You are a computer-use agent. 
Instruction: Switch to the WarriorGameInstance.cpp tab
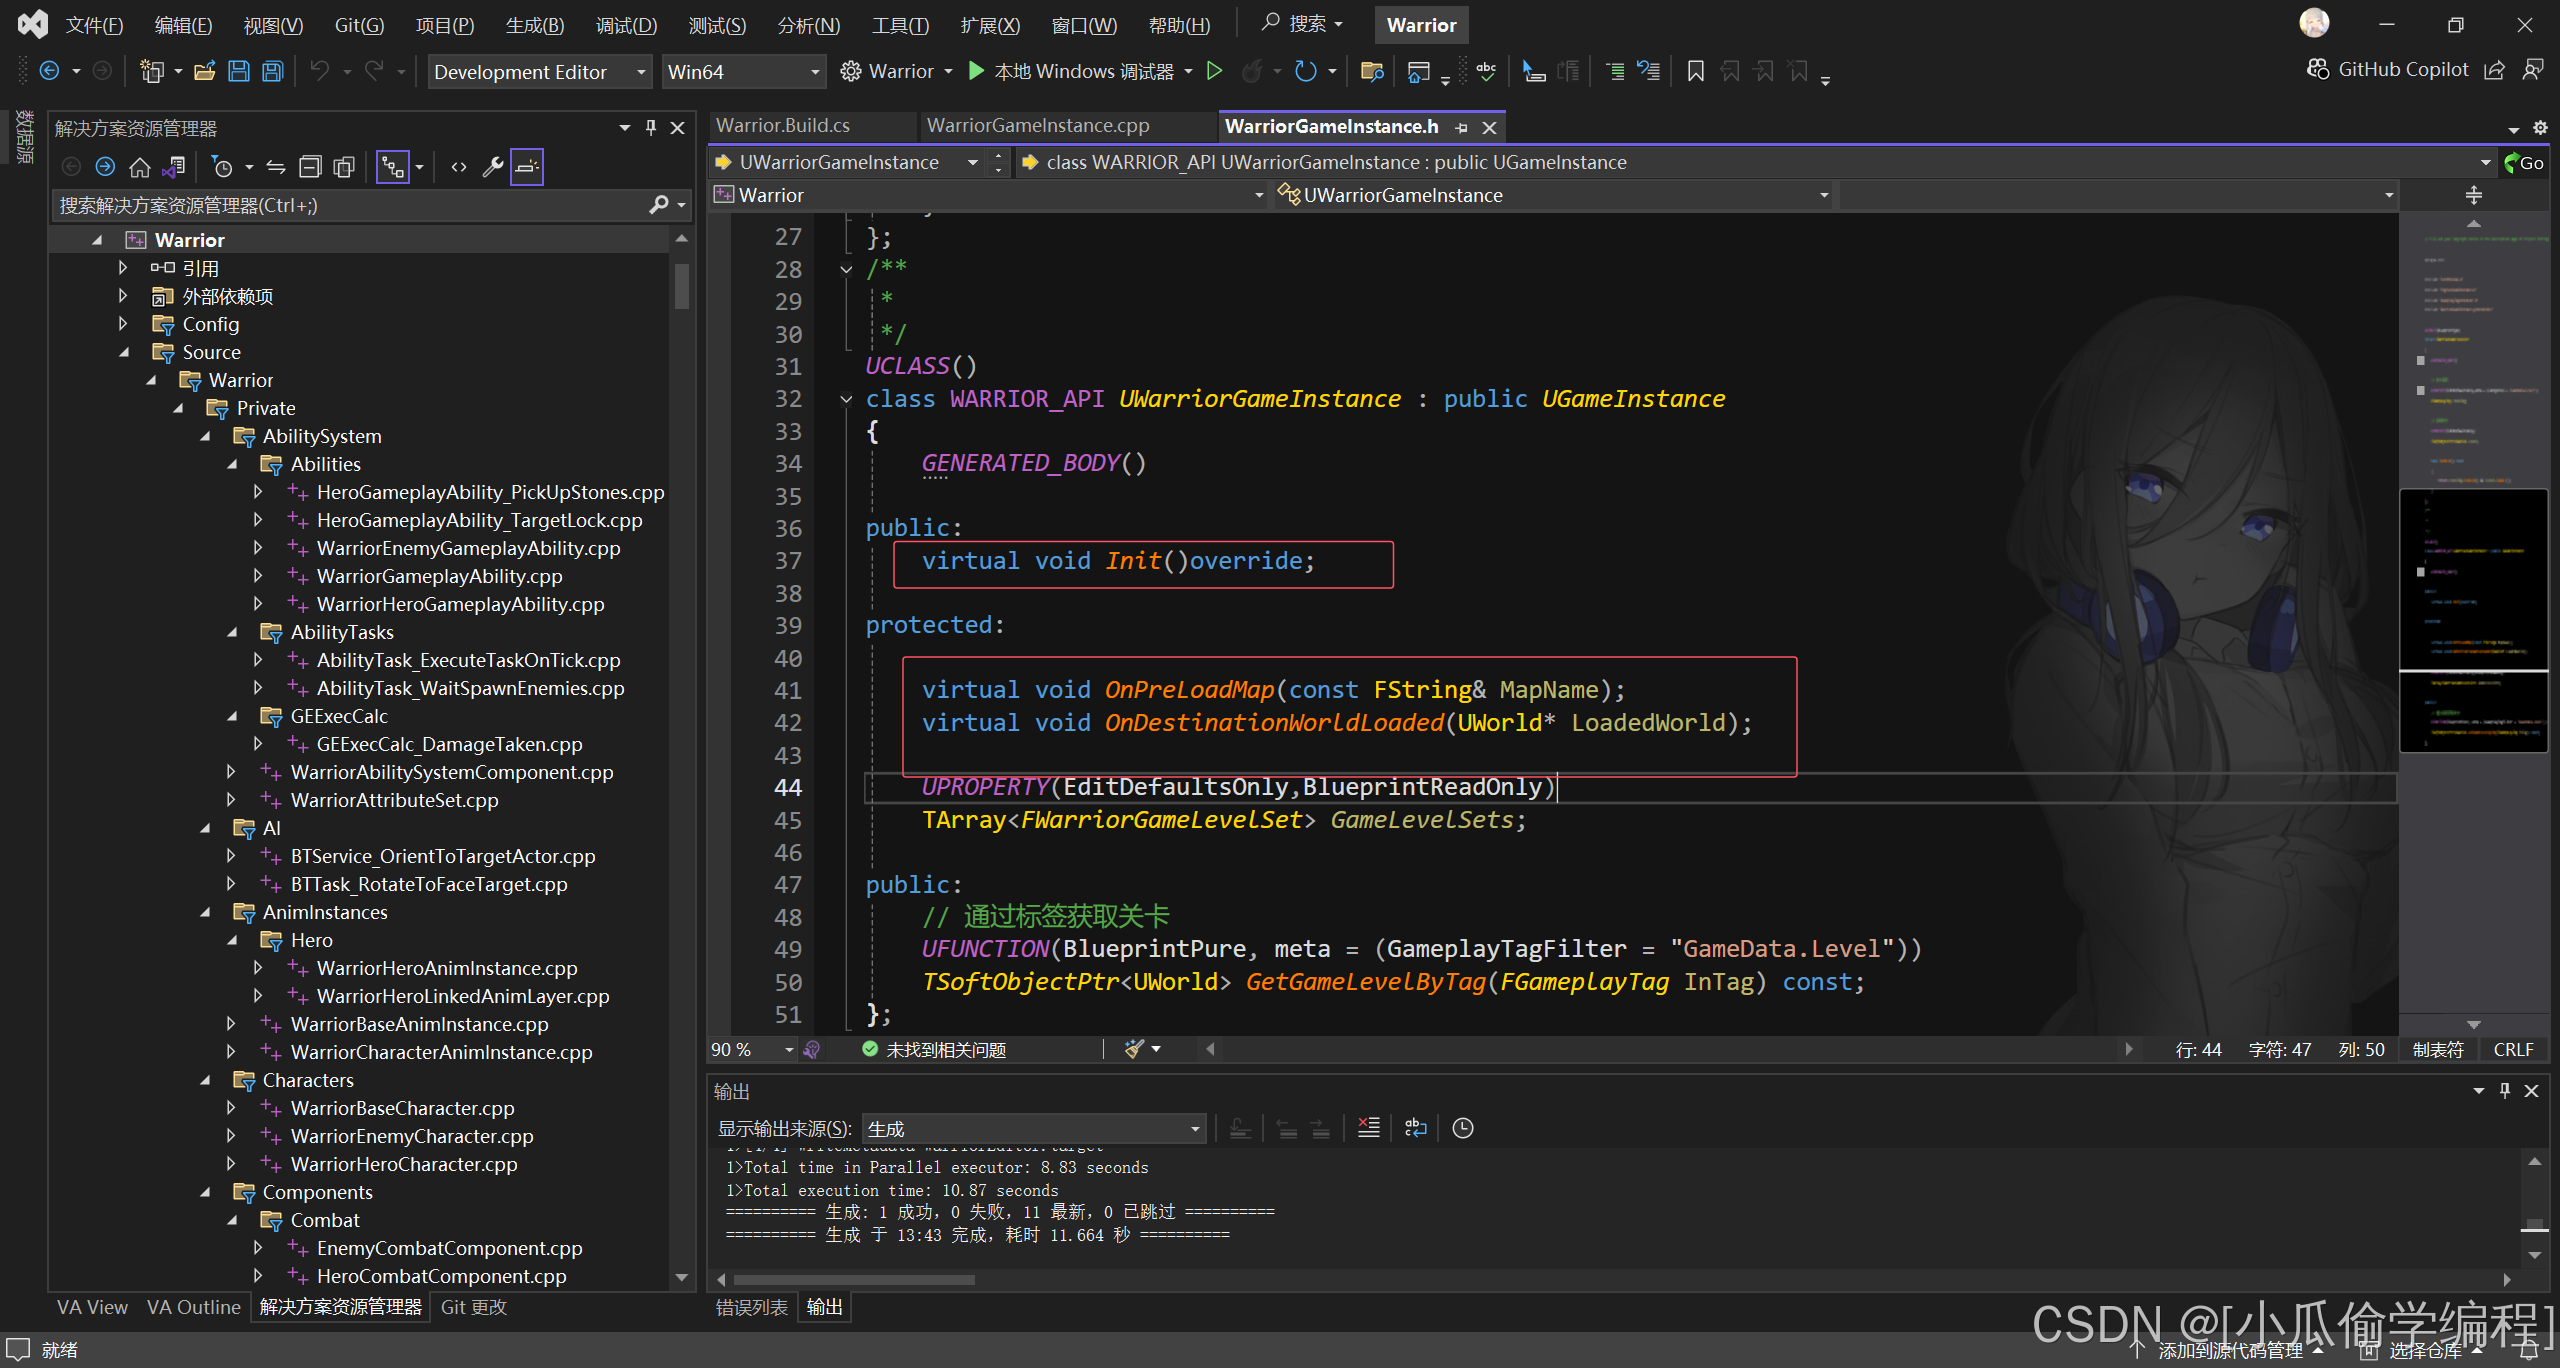[1037, 126]
